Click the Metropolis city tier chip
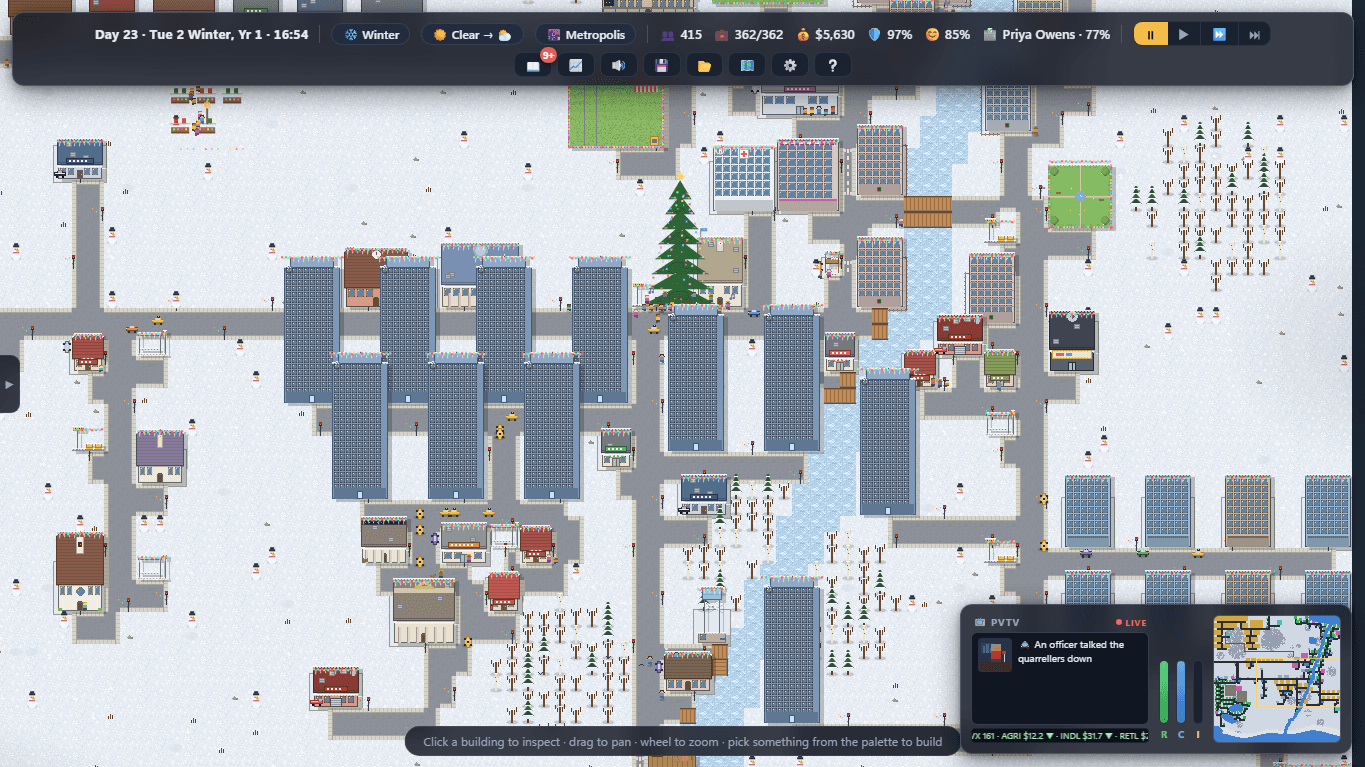 [x=585, y=34]
